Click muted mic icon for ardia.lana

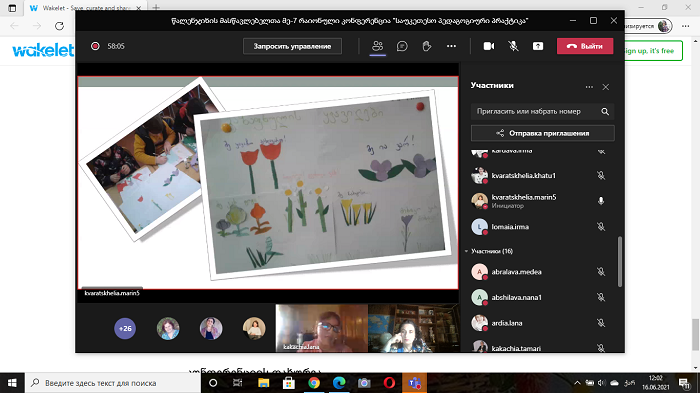[601, 323]
